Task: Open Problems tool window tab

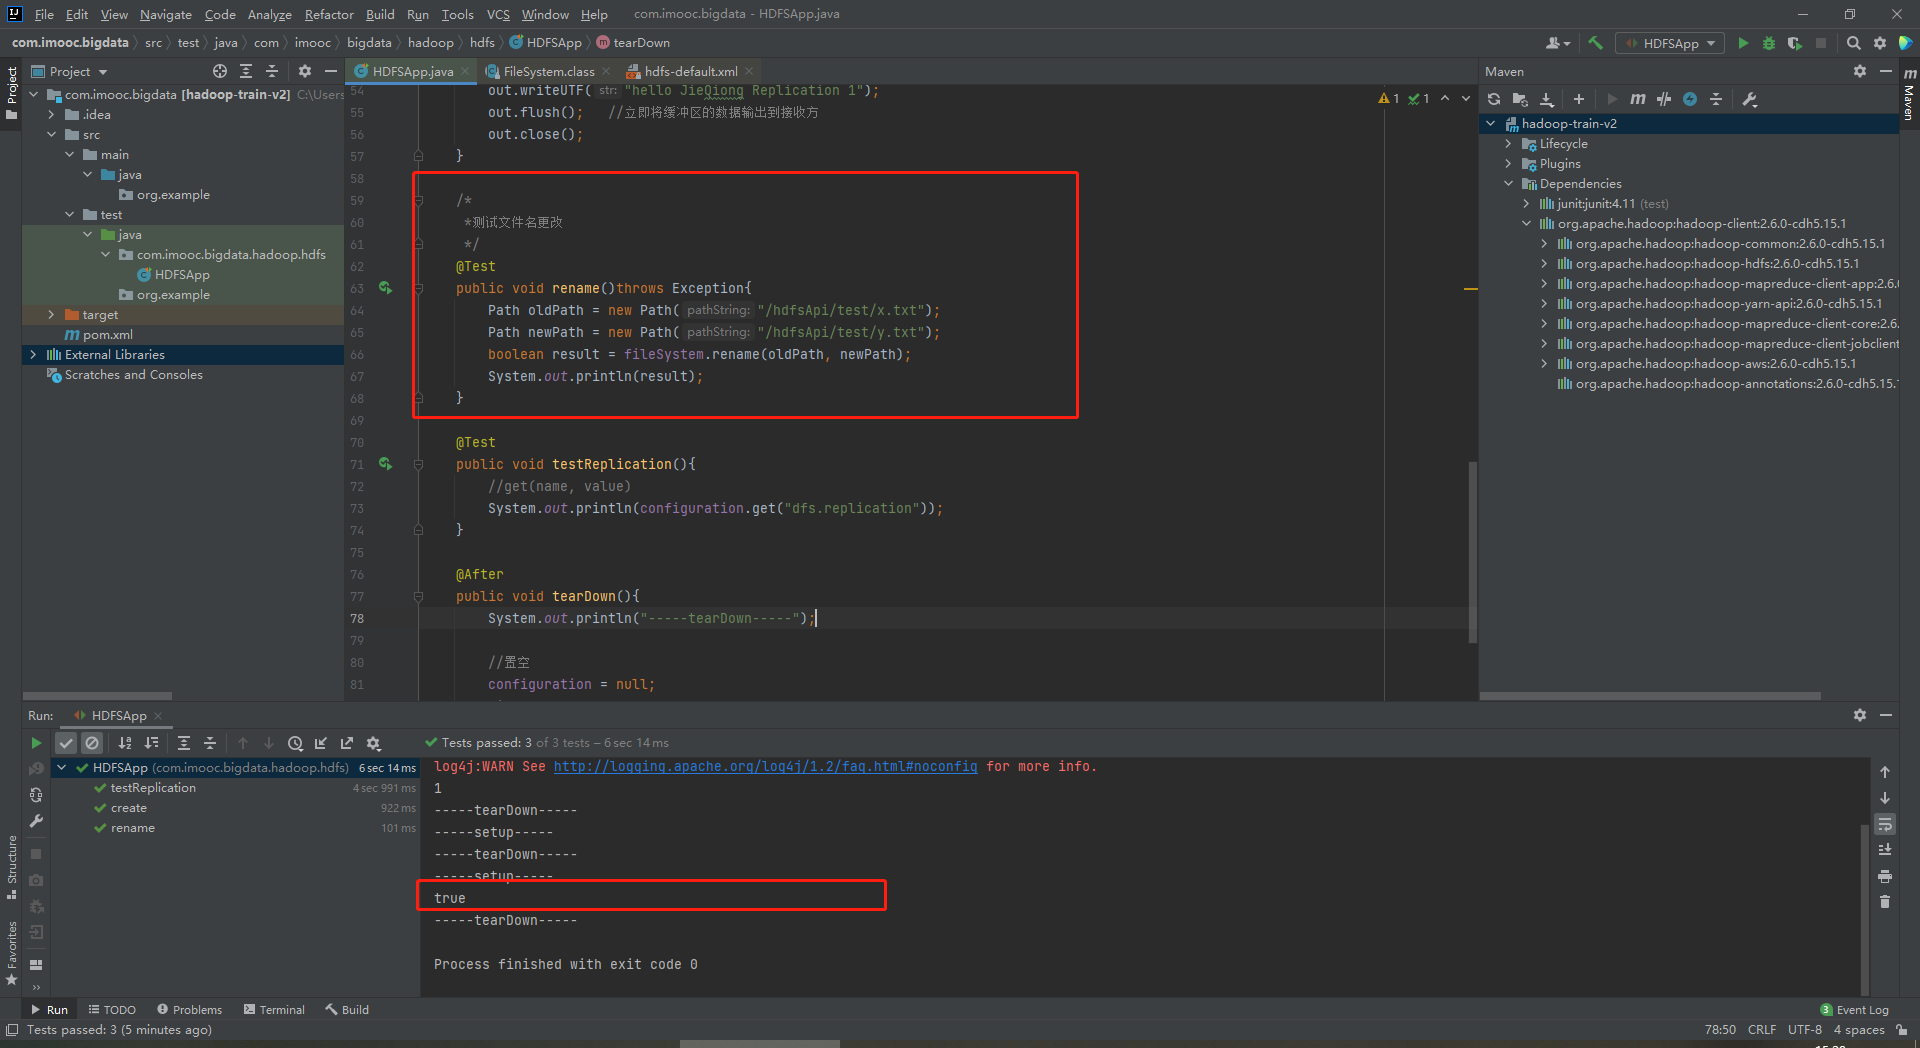Action: 189,1010
